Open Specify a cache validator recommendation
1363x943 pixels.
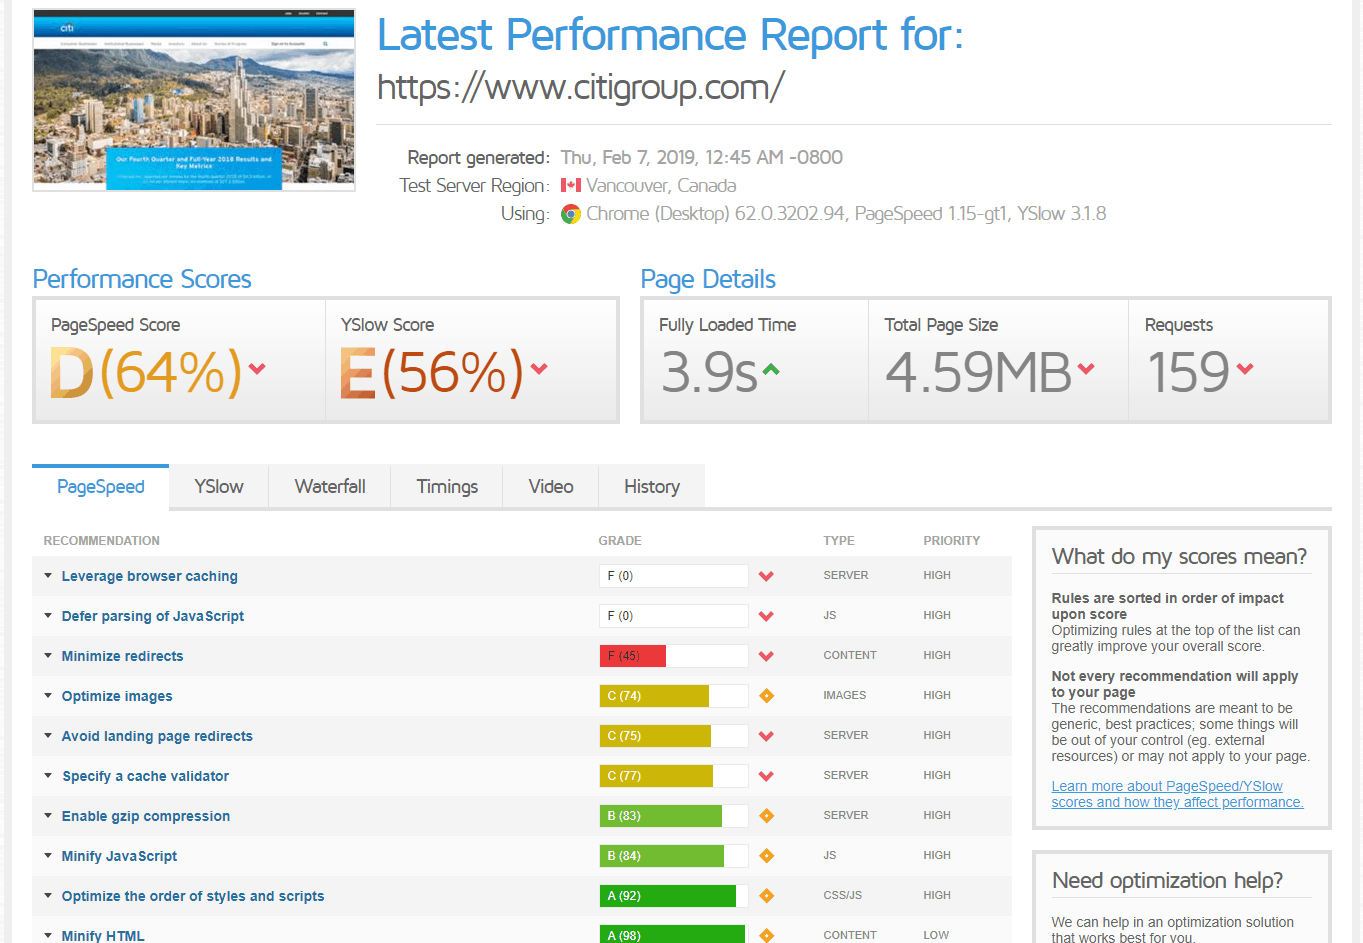(146, 776)
